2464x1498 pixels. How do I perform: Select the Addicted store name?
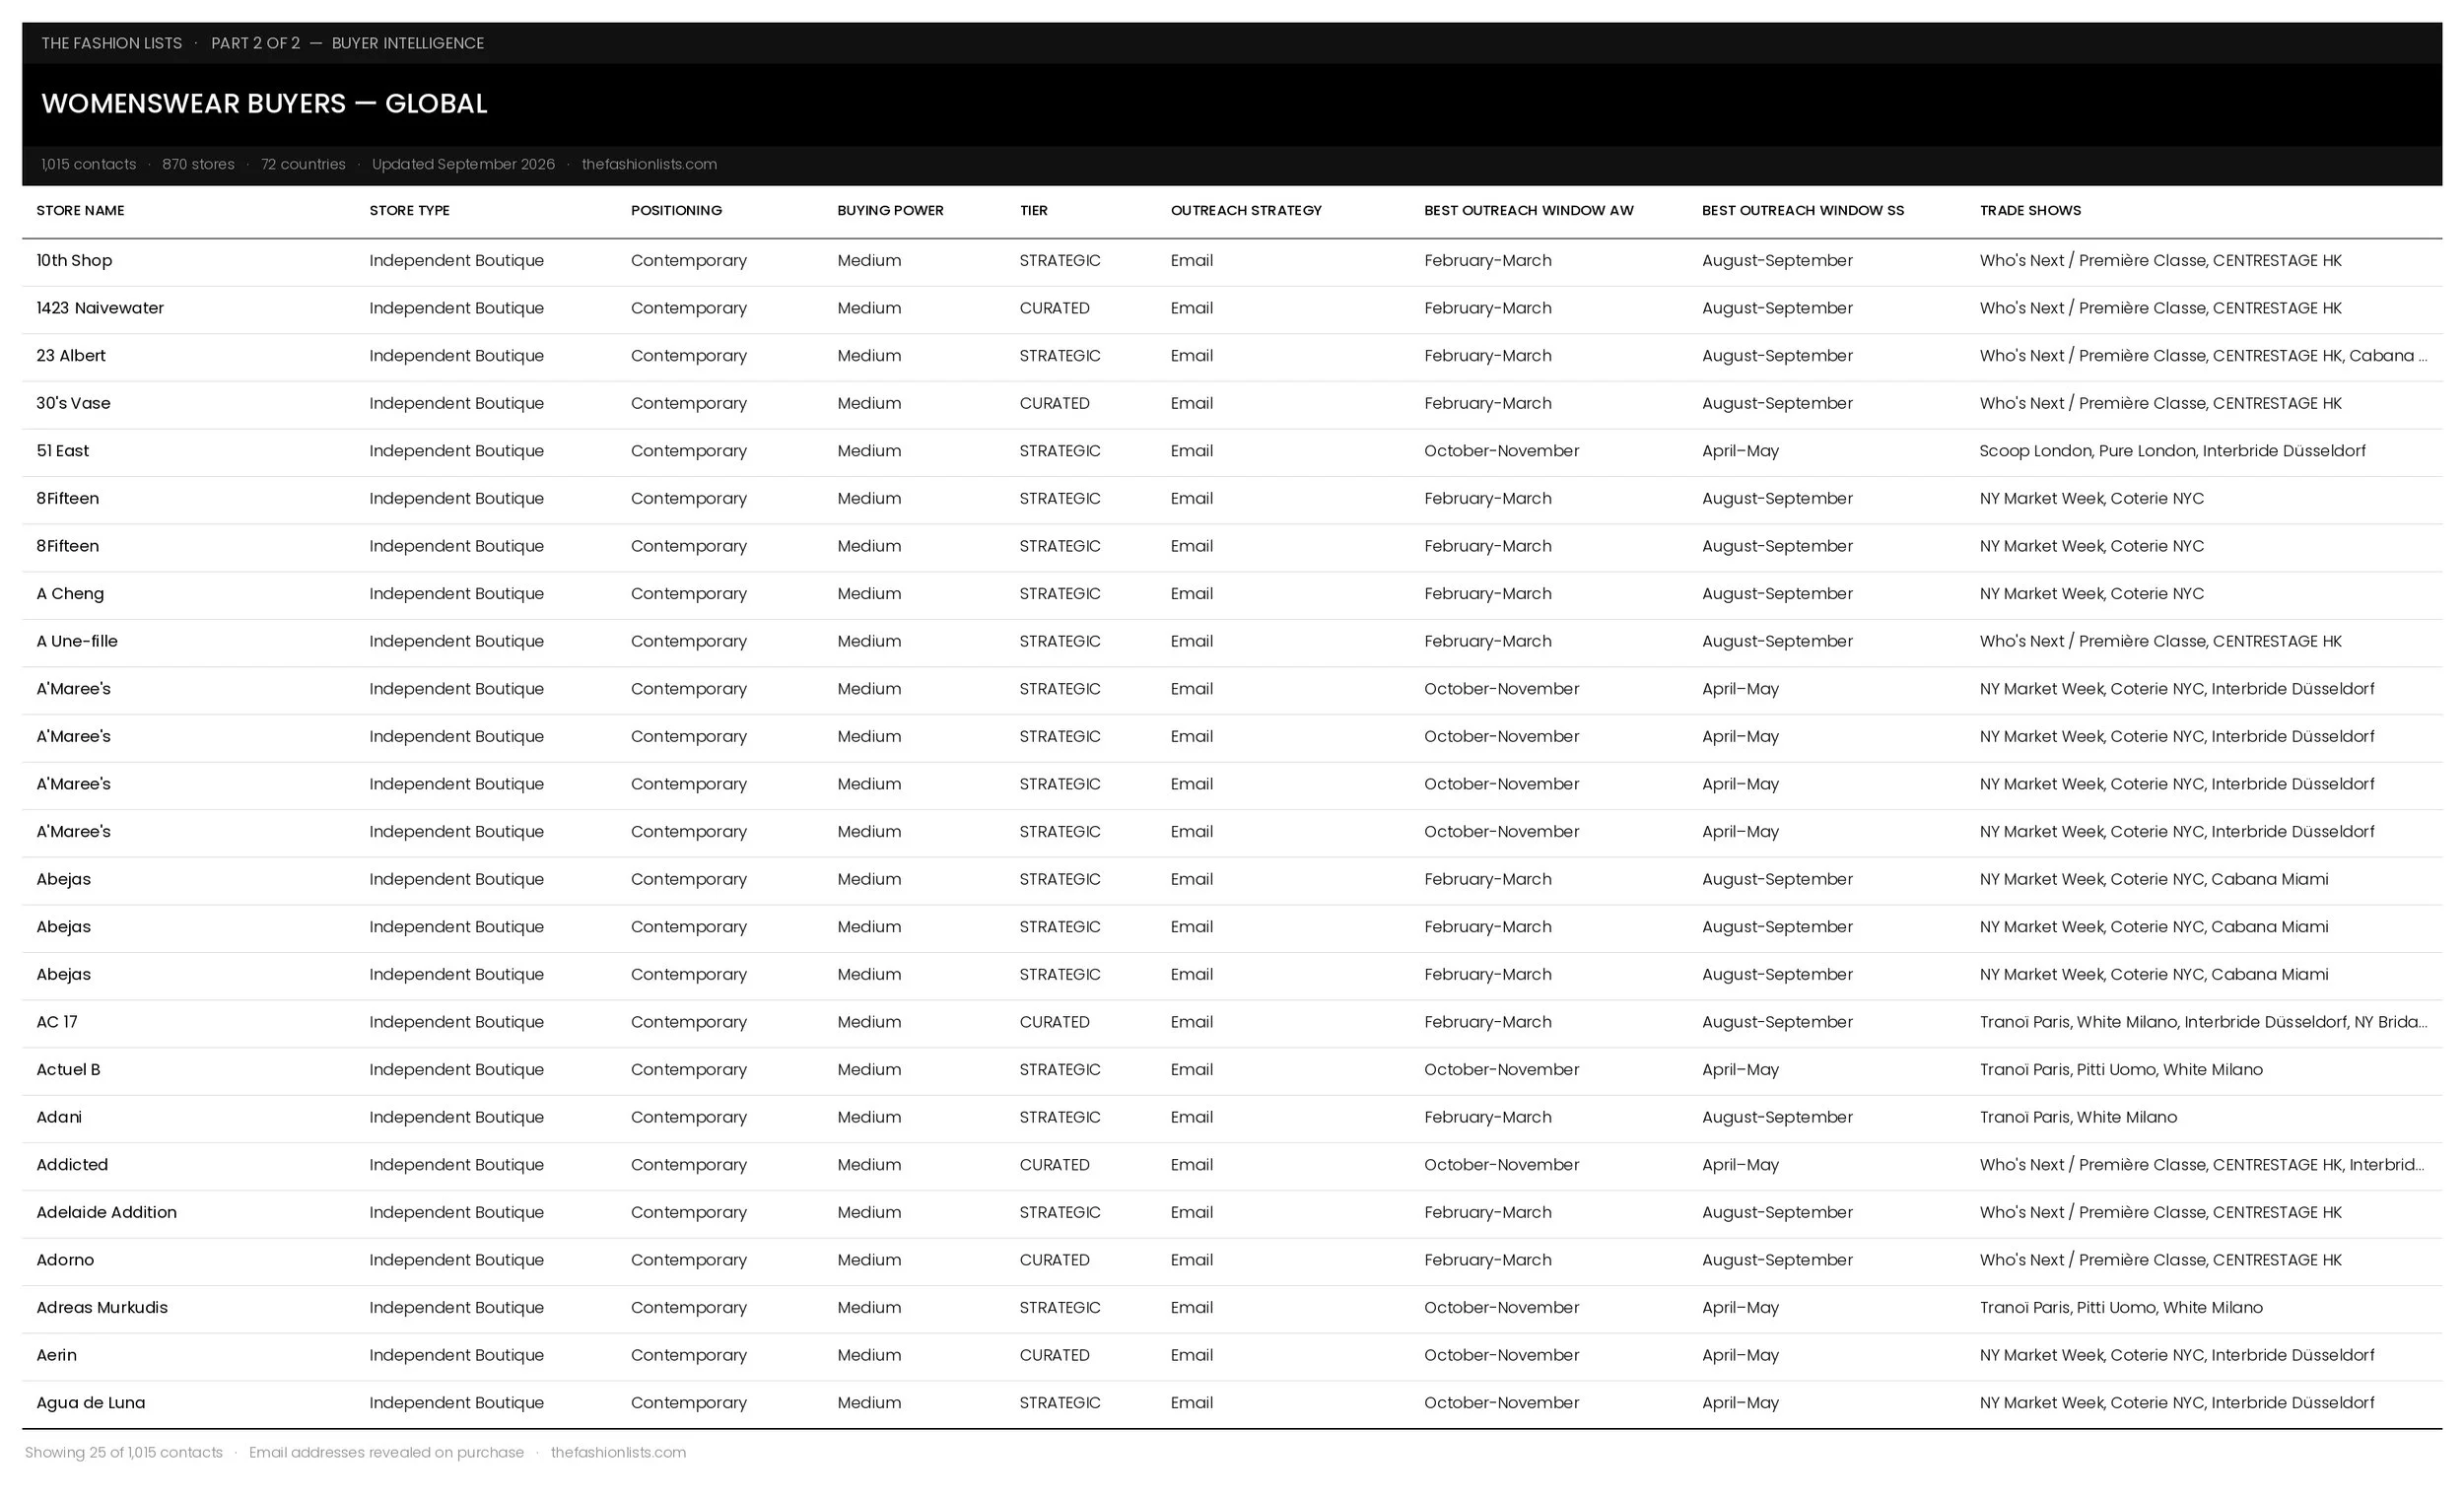click(x=72, y=1164)
